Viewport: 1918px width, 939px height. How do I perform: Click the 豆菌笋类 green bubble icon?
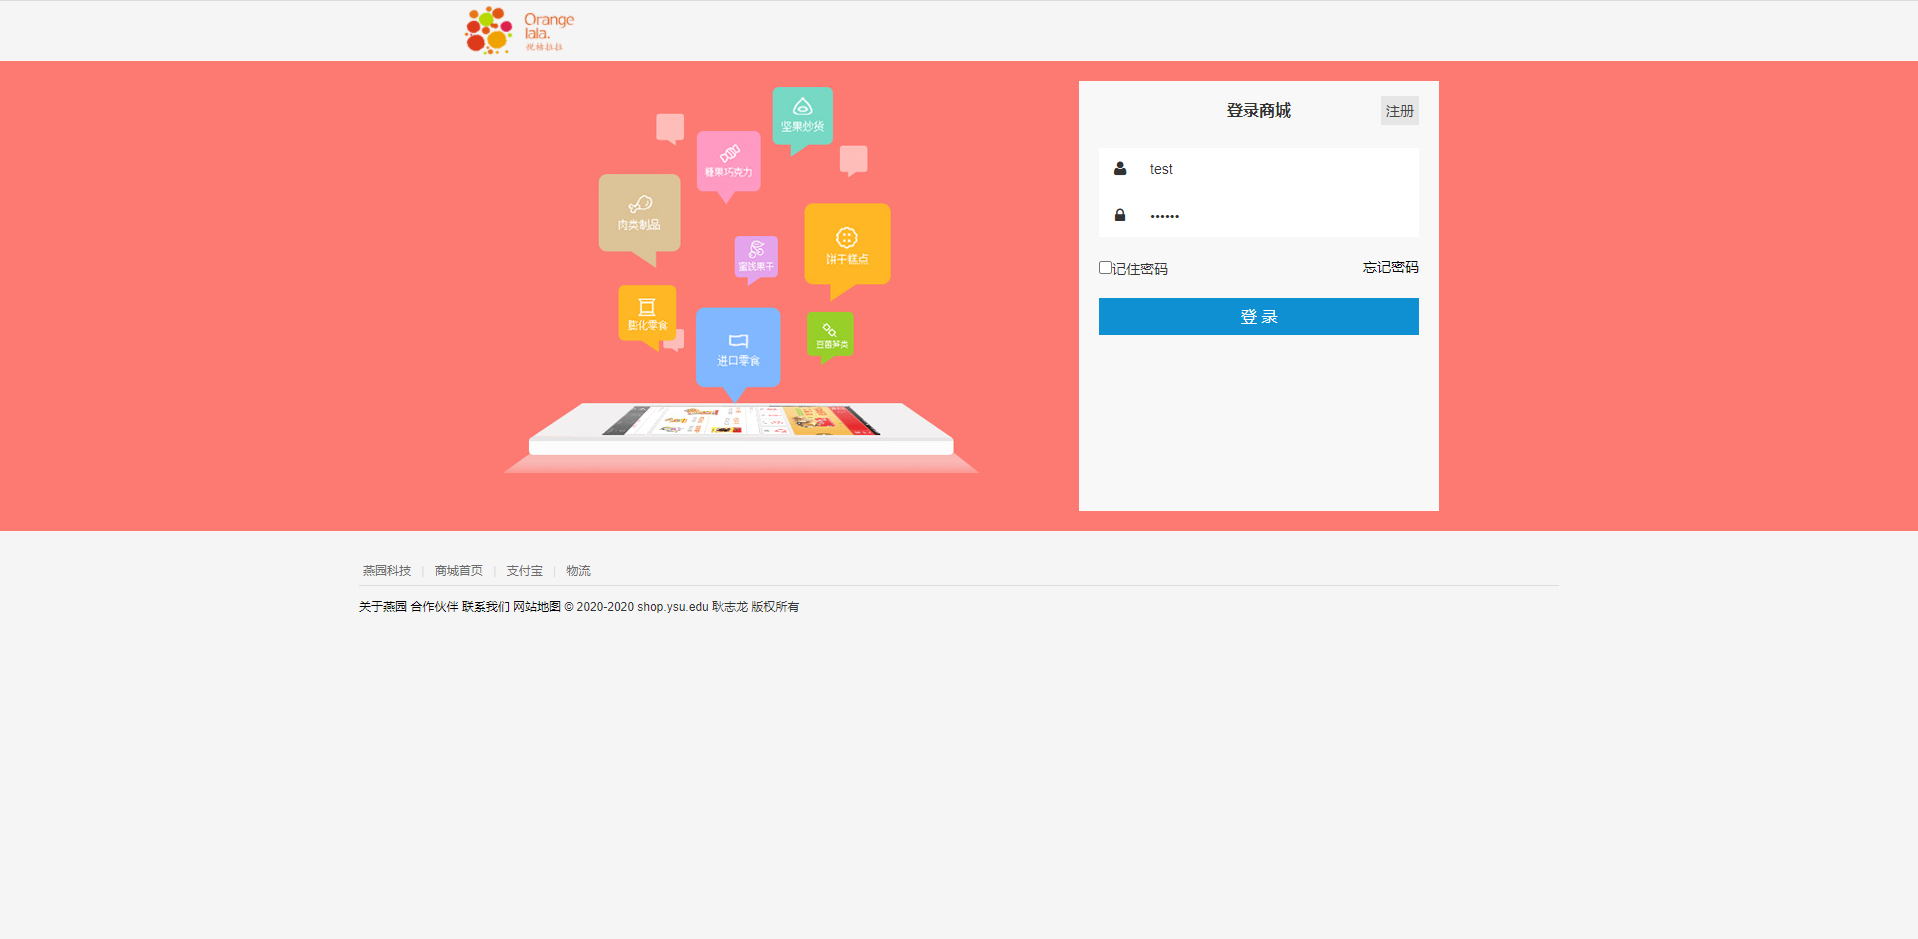pyautogui.click(x=830, y=336)
